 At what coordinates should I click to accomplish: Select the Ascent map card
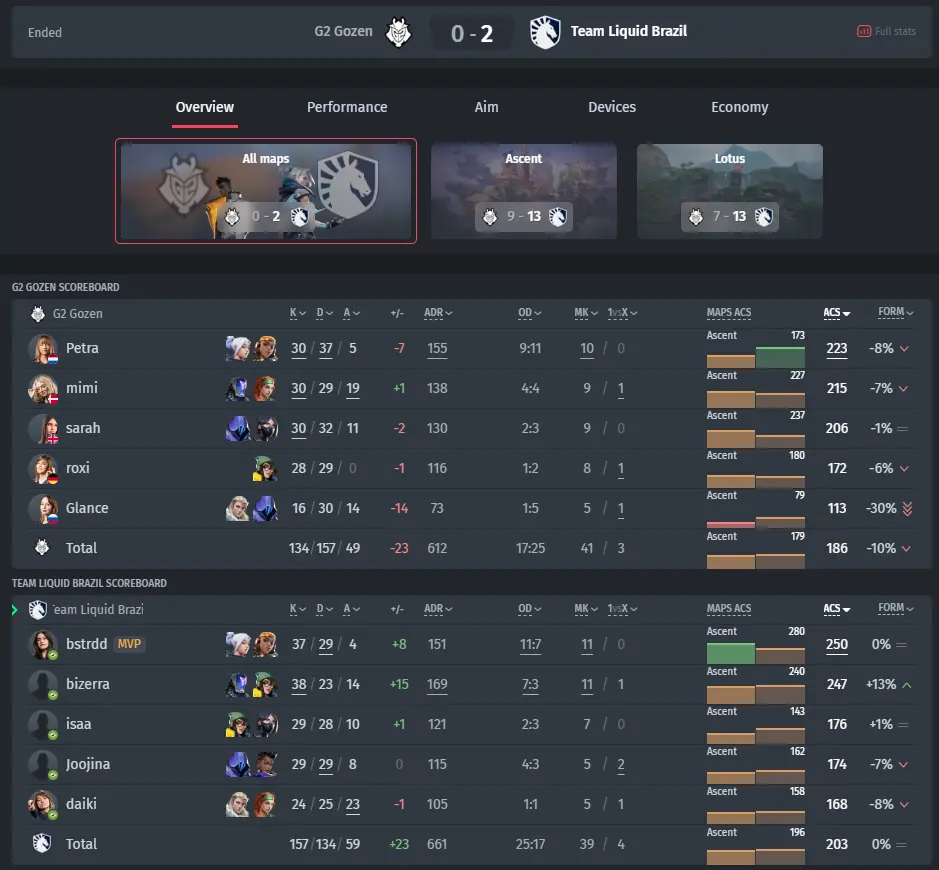click(524, 191)
